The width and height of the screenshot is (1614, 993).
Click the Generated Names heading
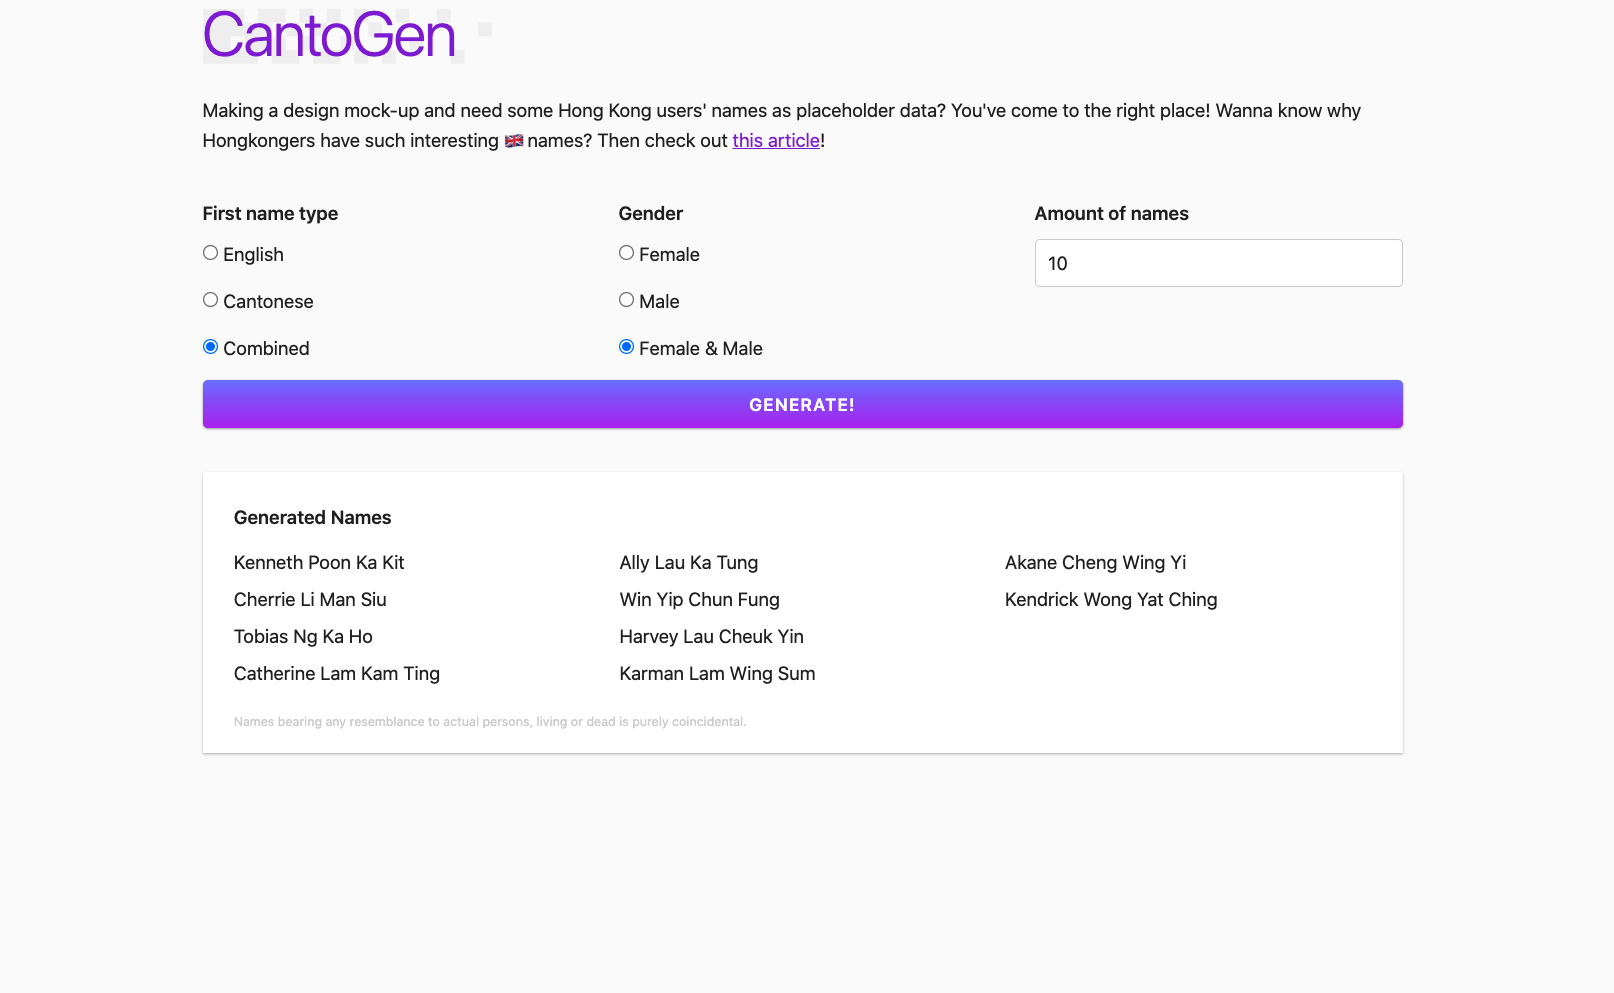point(312,518)
